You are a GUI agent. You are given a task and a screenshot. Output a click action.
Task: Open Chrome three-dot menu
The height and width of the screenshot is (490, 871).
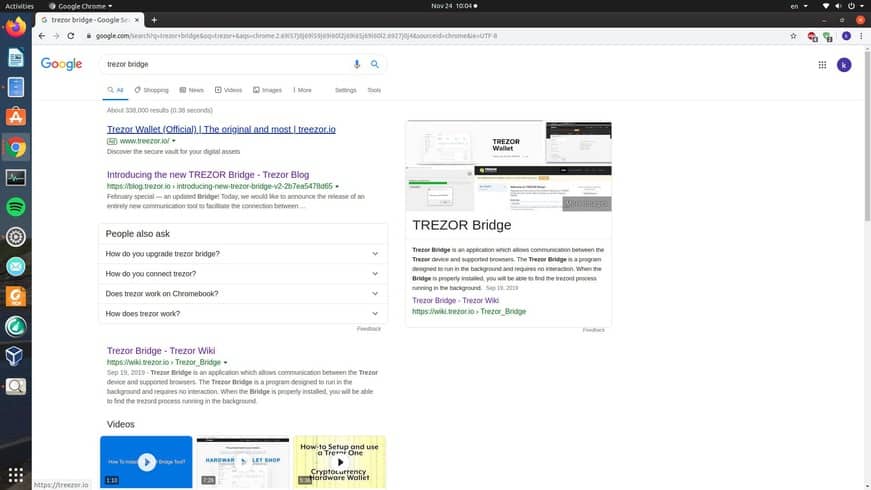coord(861,36)
